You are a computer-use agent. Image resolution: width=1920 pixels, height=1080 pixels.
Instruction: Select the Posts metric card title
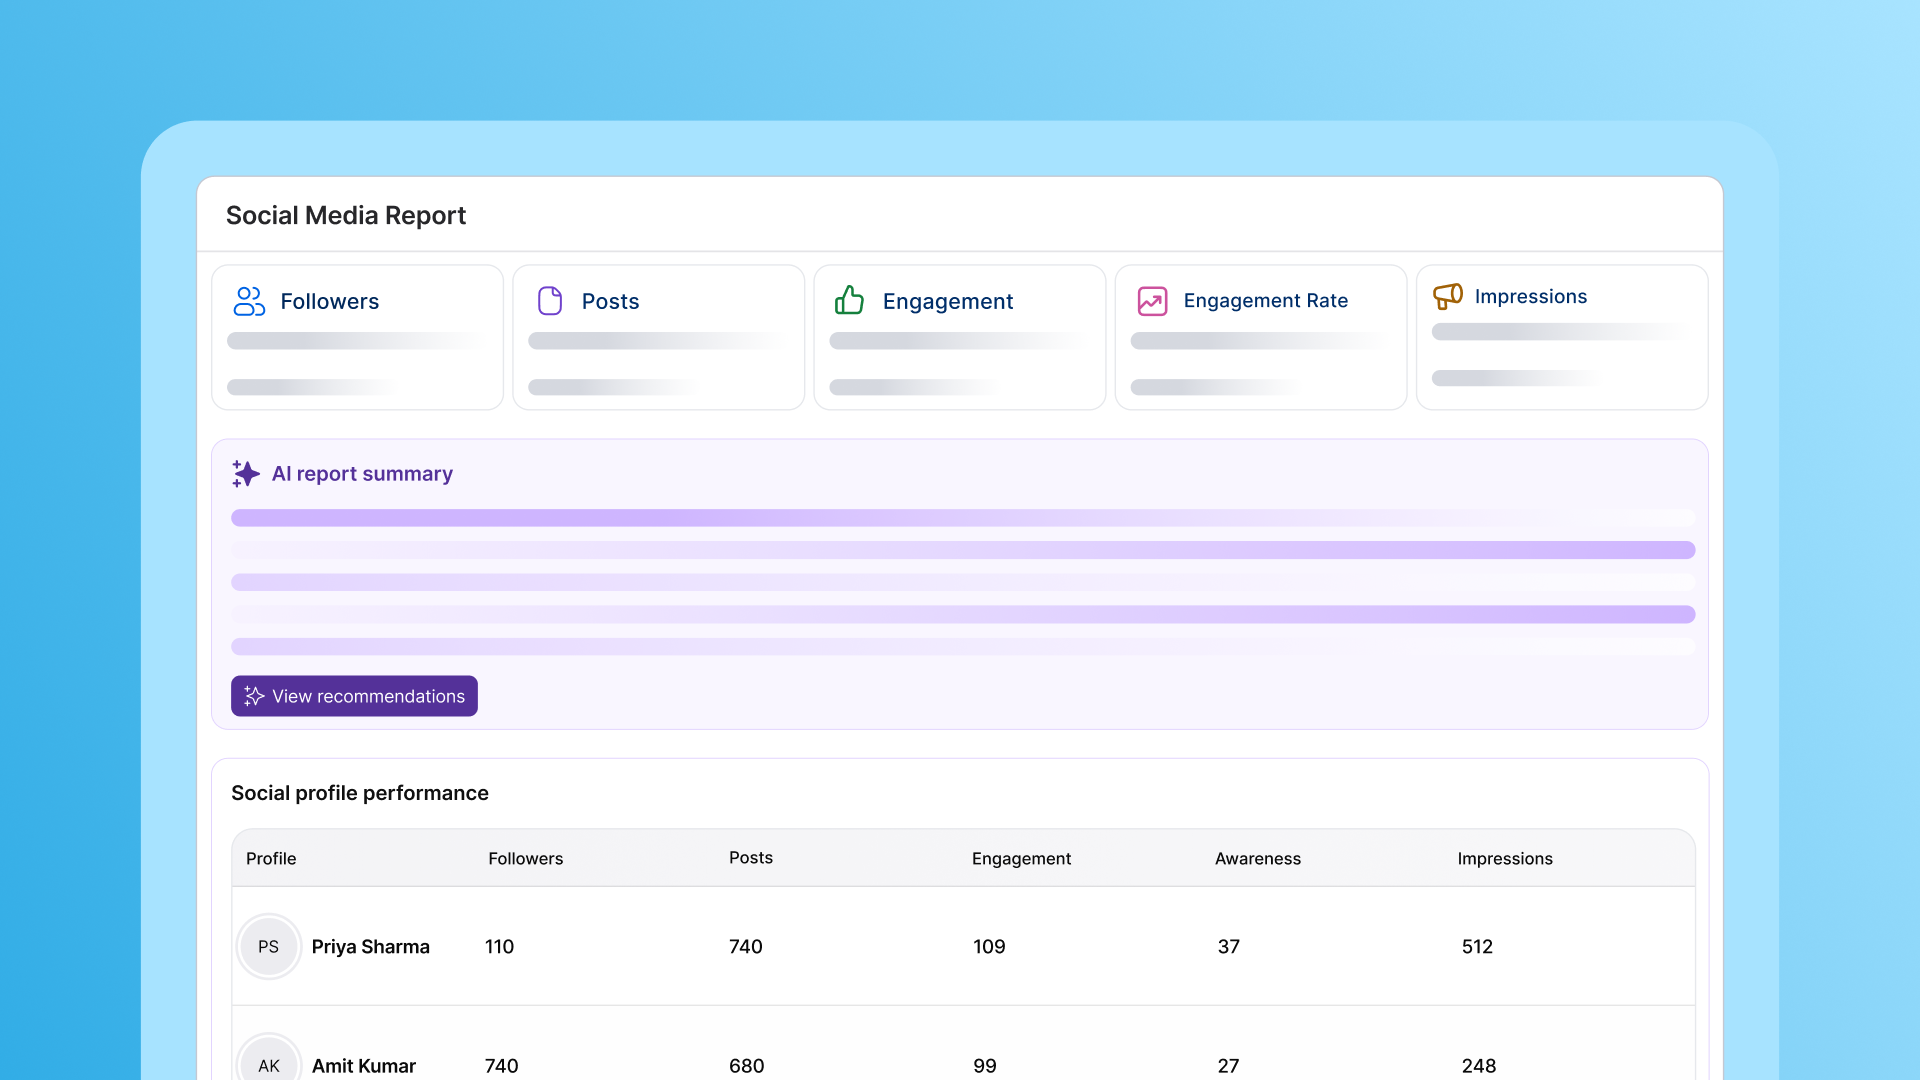click(x=610, y=301)
